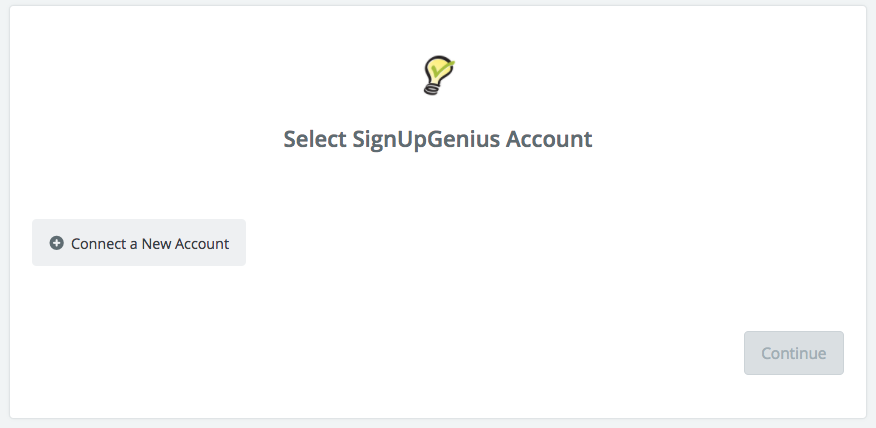Click the Select SignUpGenius Account heading

coord(437,139)
